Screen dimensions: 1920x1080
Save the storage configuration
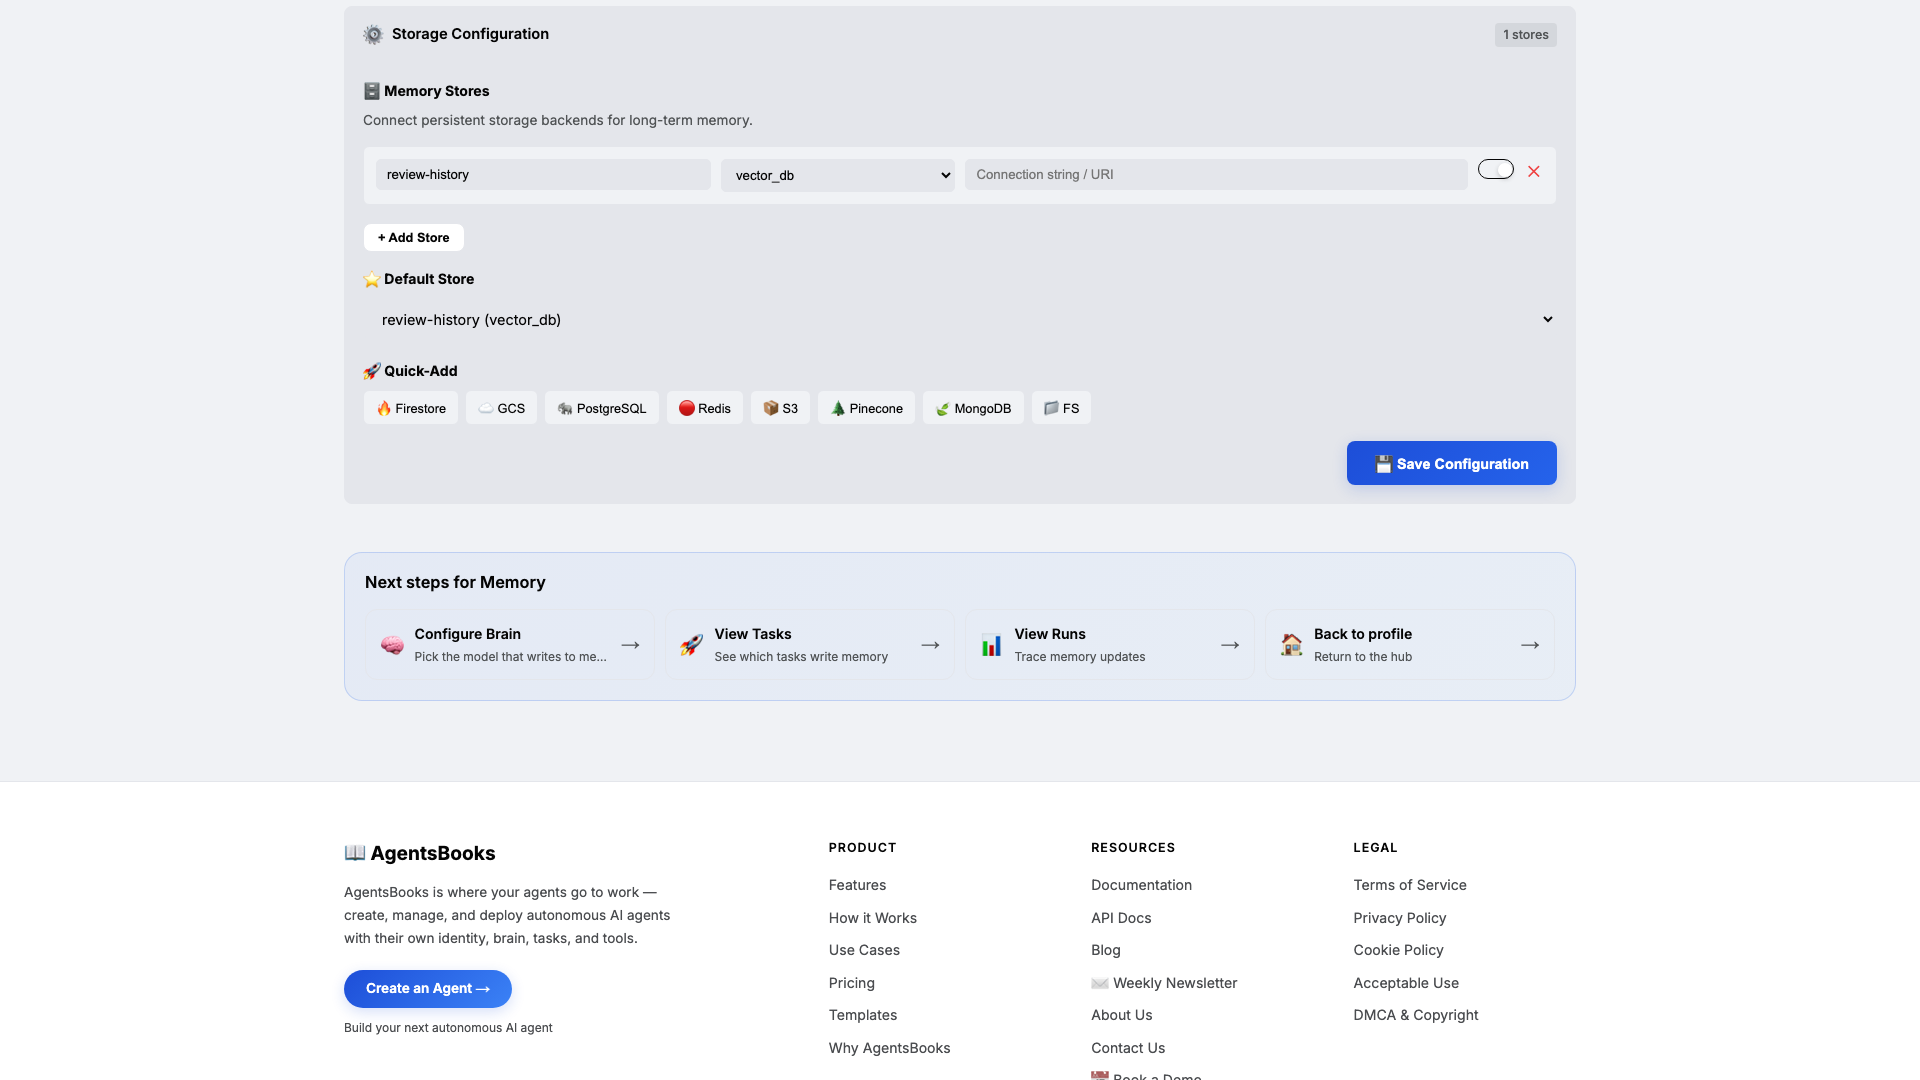click(1452, 463)
